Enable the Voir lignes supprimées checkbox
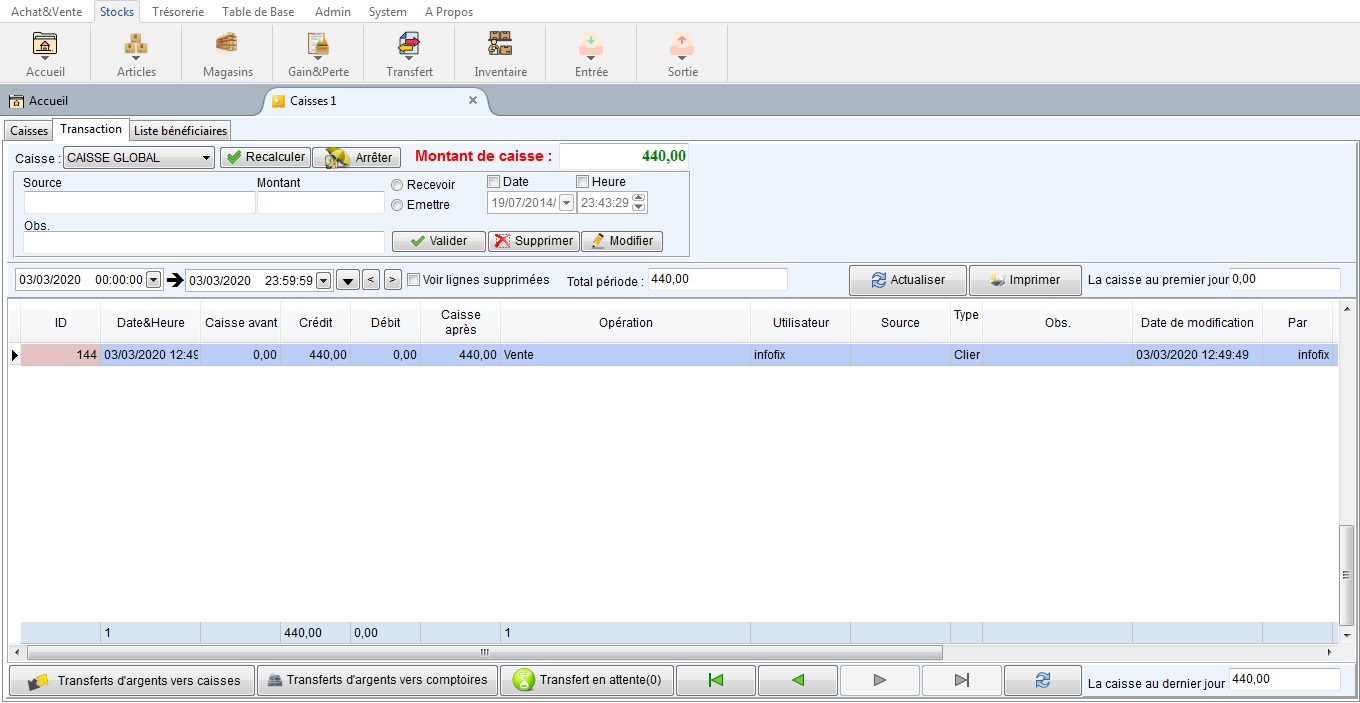 click(x=414, y=280)
